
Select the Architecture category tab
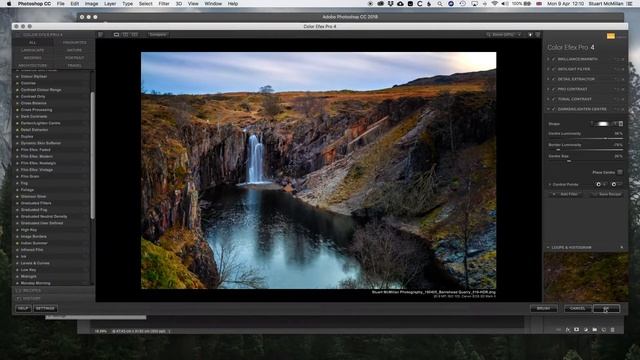(33, 65)
